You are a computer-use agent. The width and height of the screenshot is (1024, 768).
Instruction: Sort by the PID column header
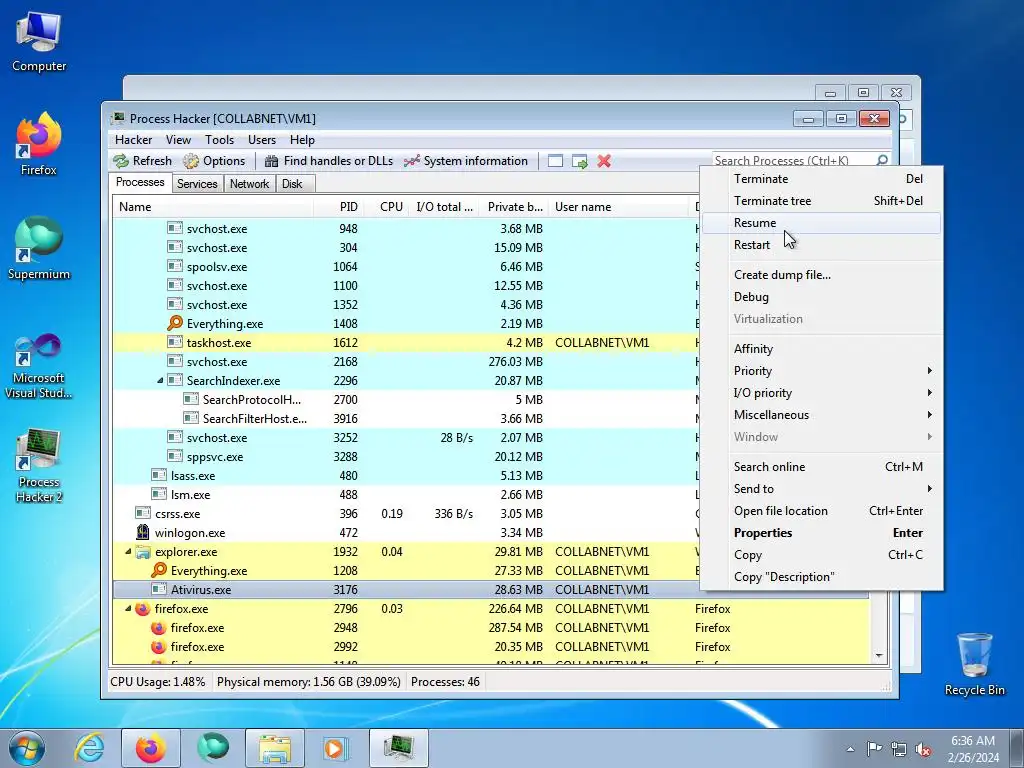[x=338, y=207]
